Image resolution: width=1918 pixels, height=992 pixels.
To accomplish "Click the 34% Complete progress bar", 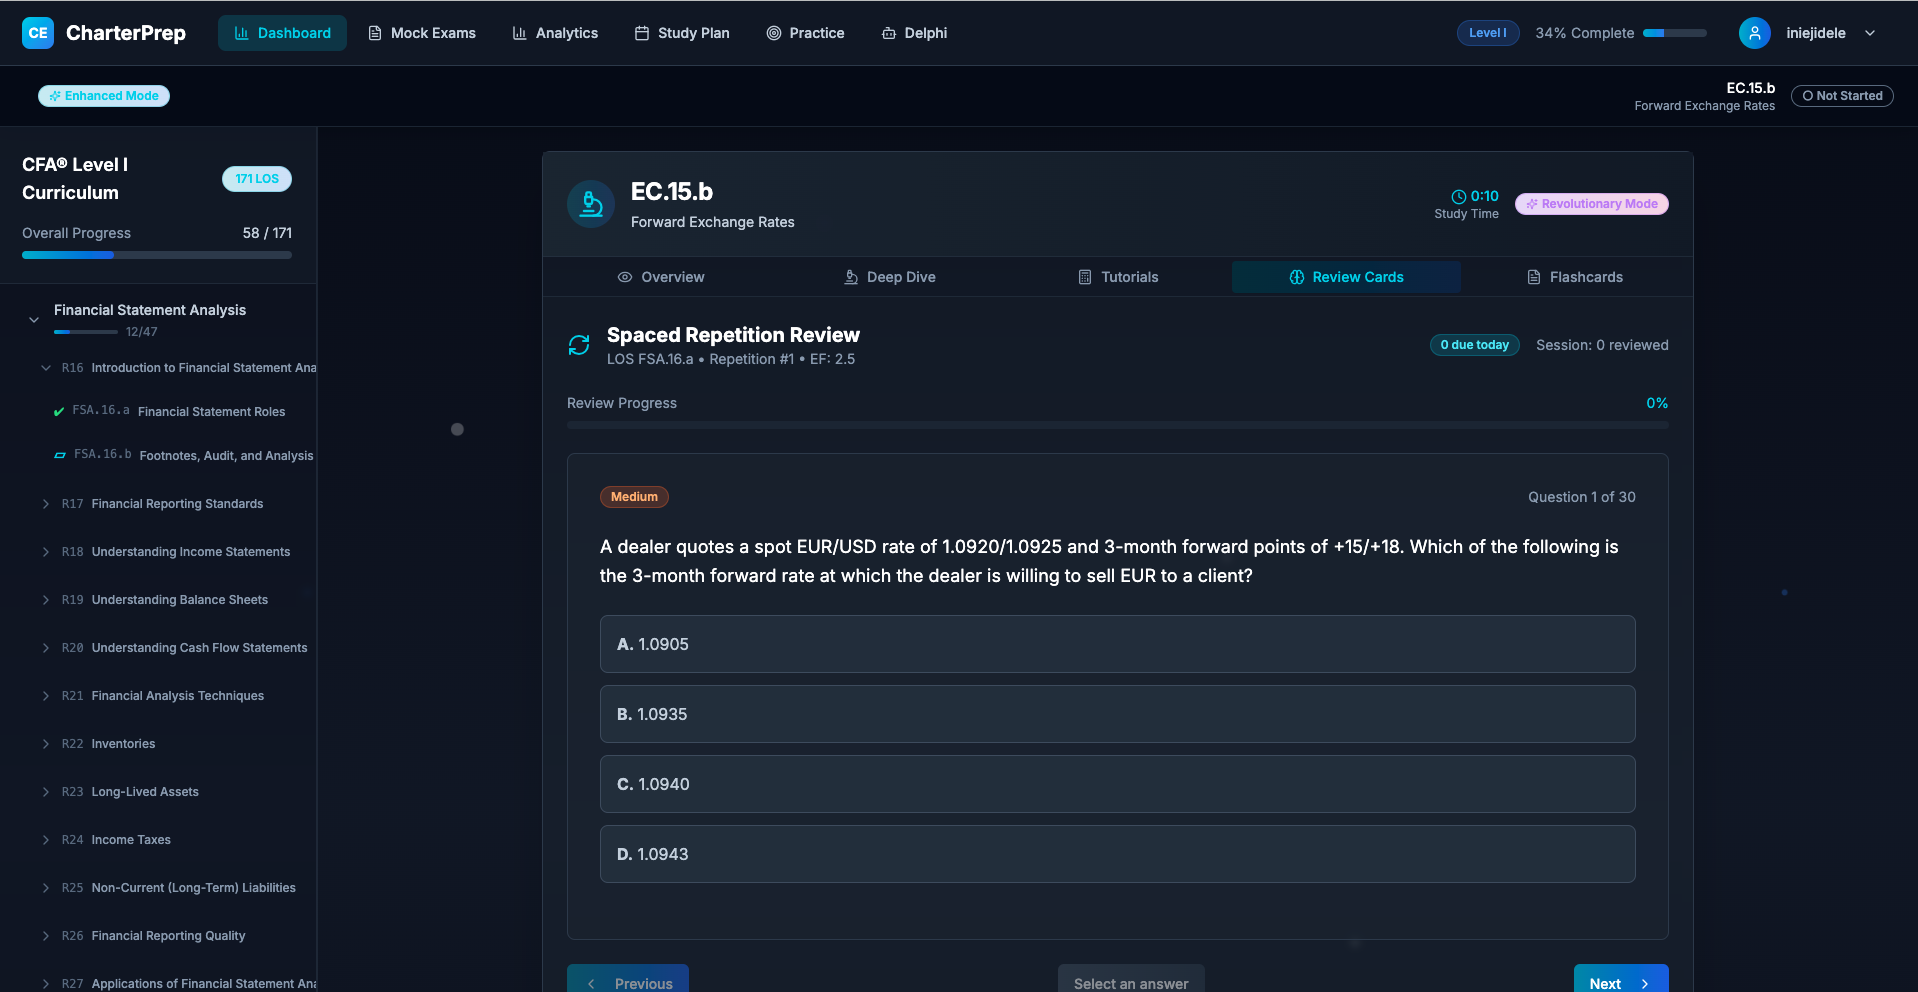I will pos(1675,33).
